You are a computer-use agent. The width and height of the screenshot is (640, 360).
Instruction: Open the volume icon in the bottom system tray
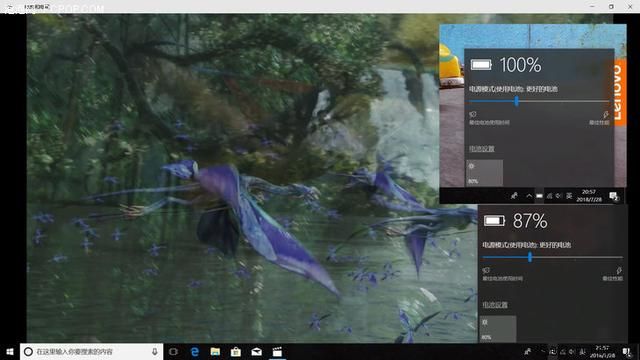pyautogui.click(x=572, y=351)
